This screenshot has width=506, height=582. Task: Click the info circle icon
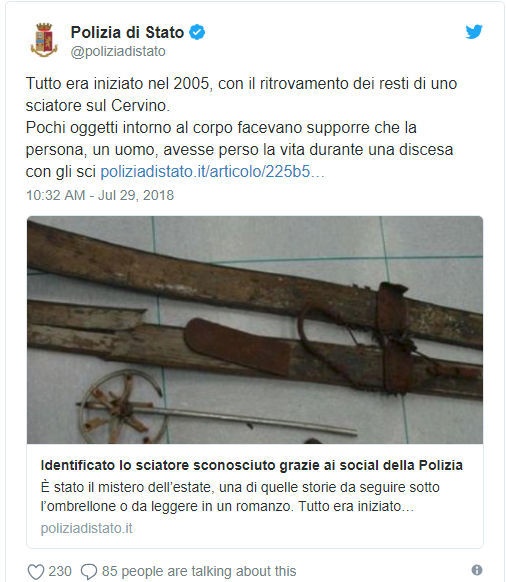point(477,570)
